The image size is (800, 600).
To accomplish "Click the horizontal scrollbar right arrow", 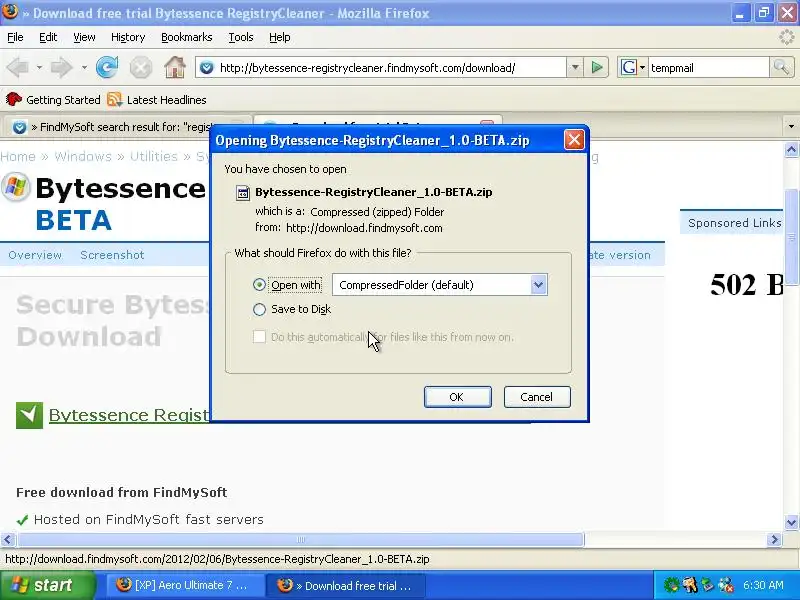I will [x=775, y=539].
